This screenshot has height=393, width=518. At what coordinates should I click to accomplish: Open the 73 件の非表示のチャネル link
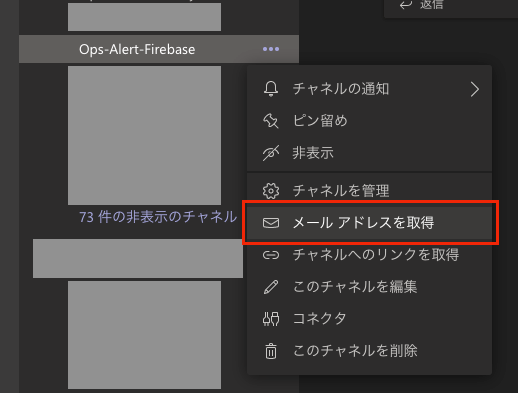pos(158,217)
